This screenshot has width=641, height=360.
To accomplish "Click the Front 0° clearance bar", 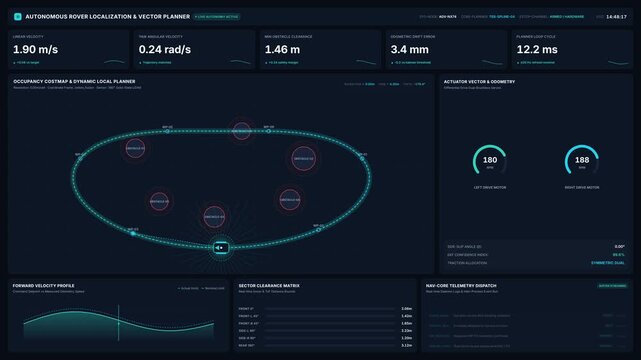I will pos(330,309).
